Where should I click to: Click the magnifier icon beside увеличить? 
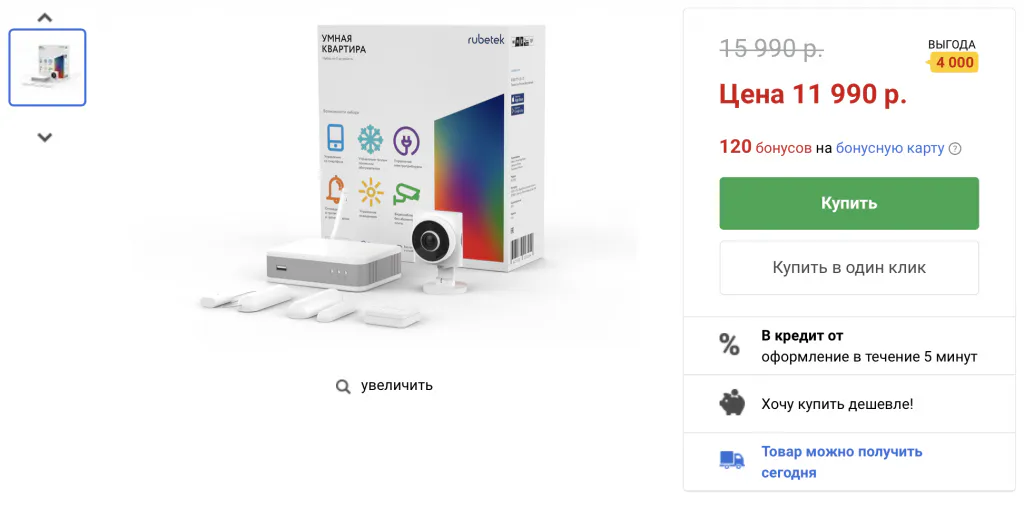click(343, 386)
